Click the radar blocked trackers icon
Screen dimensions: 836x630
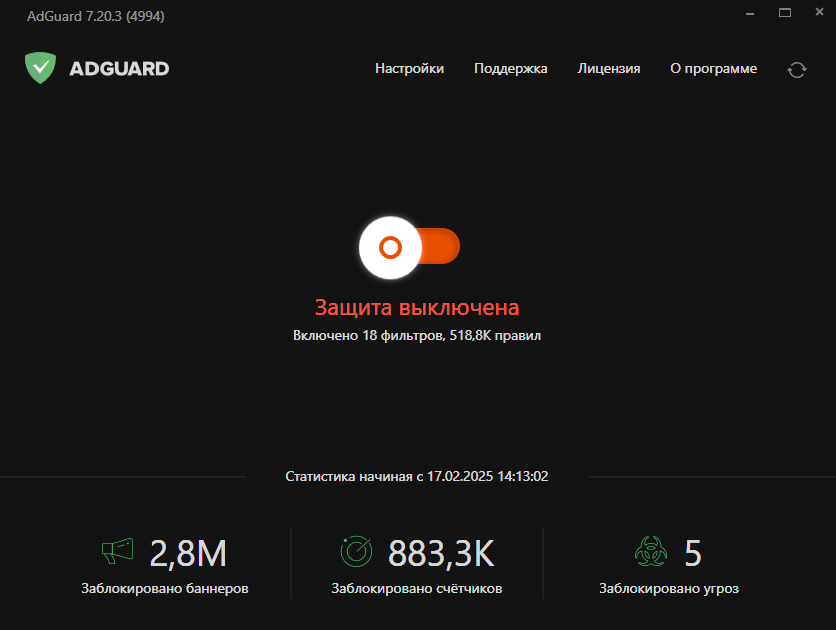pyautogui.click(x=356, y=551)
